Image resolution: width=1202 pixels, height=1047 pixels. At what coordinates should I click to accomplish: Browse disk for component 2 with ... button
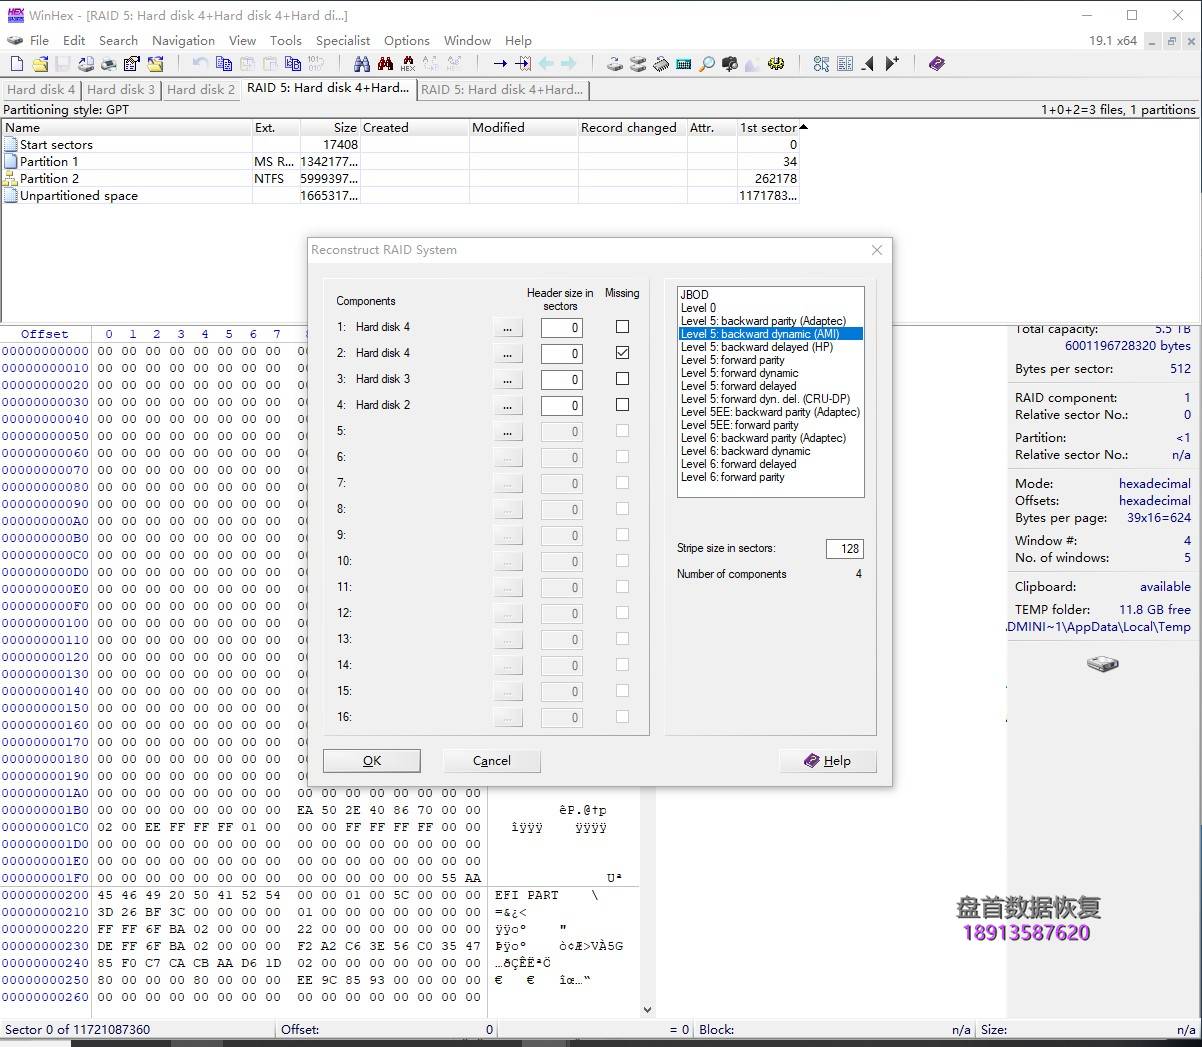508,353
